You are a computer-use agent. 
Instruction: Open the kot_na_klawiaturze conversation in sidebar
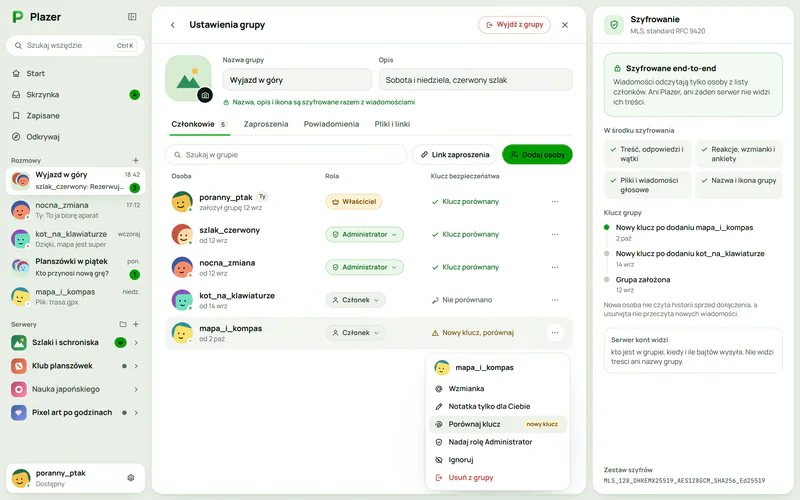[76, 239]
